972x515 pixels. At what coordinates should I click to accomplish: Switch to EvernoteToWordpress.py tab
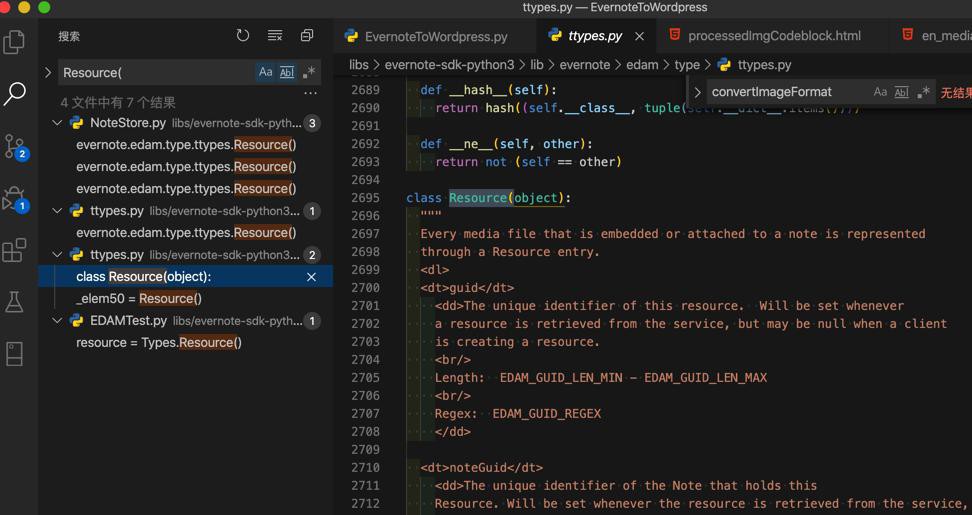click(x=436, y=36)
